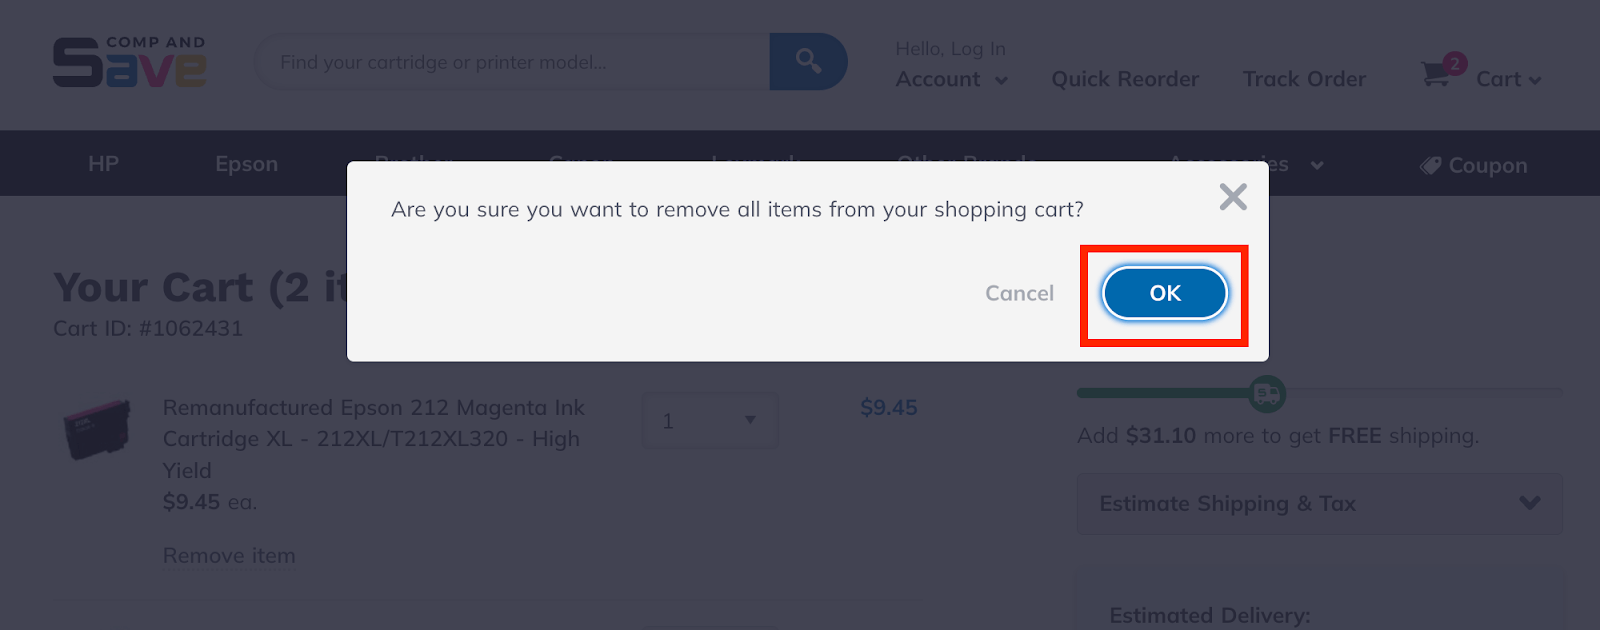Image resolution: width=1600 pixels, height=630 pixels.
Task: Click Cancel to keep cart items
Action: [1019, 293]
